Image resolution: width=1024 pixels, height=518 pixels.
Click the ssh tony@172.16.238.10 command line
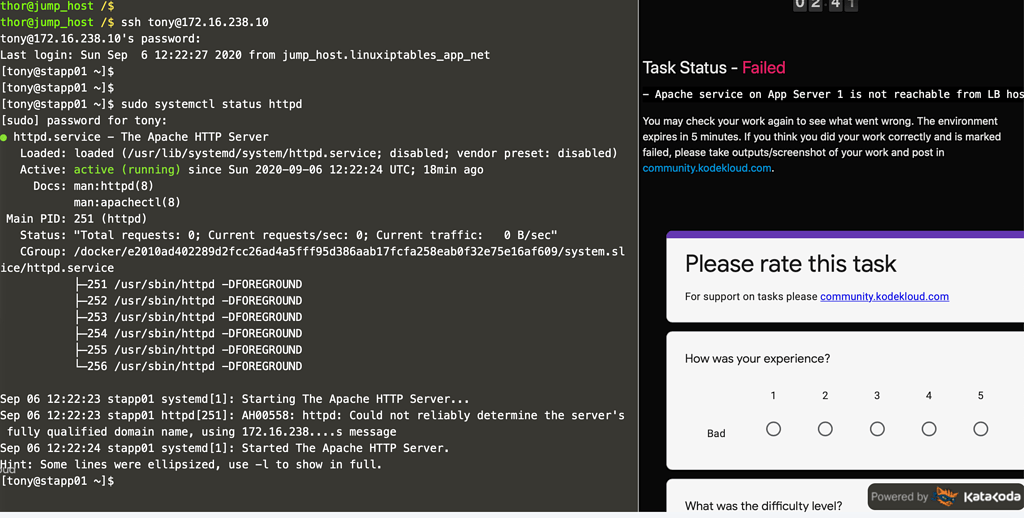(184, 22)
